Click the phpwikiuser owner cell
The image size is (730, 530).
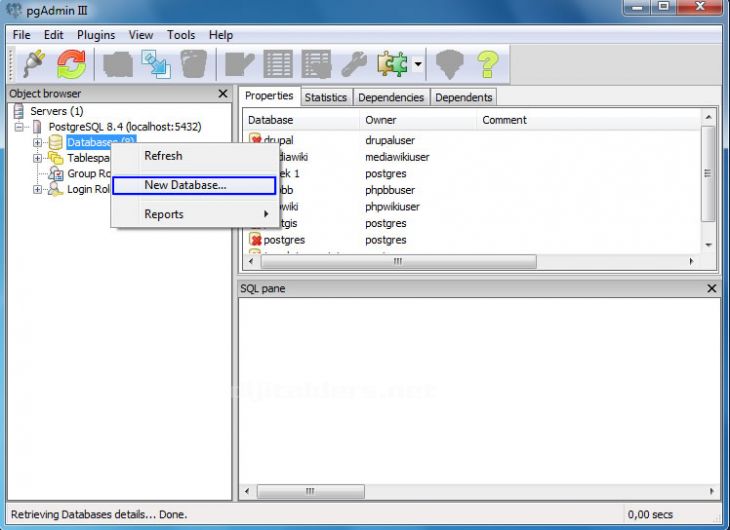(x=392, y=207)
